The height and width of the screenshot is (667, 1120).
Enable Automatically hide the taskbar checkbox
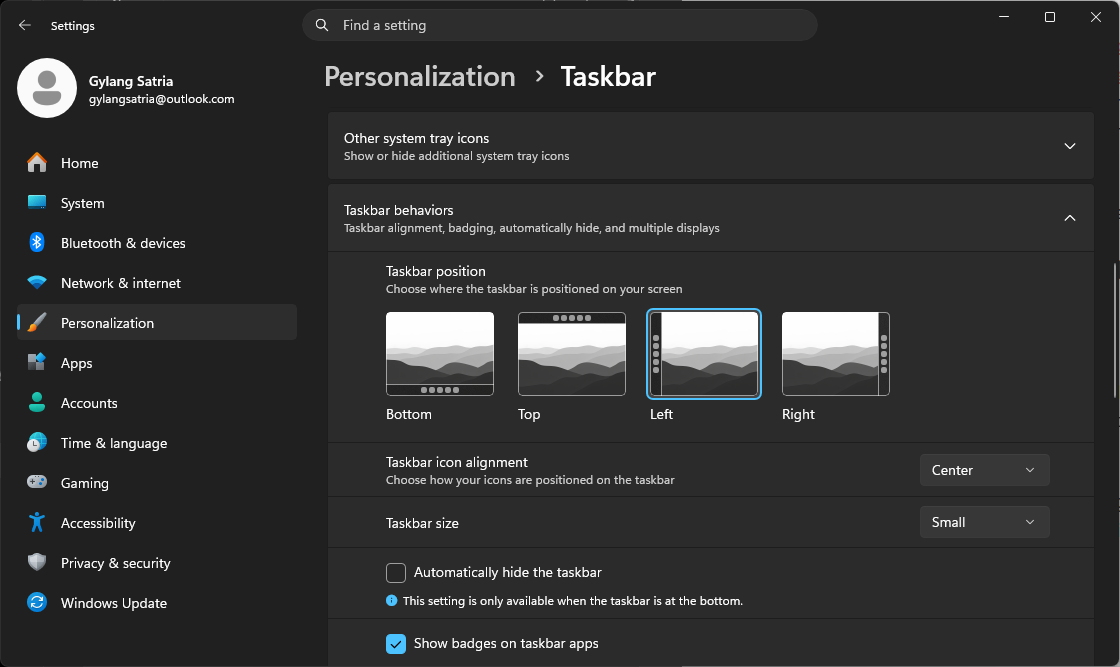pos(396,573)
